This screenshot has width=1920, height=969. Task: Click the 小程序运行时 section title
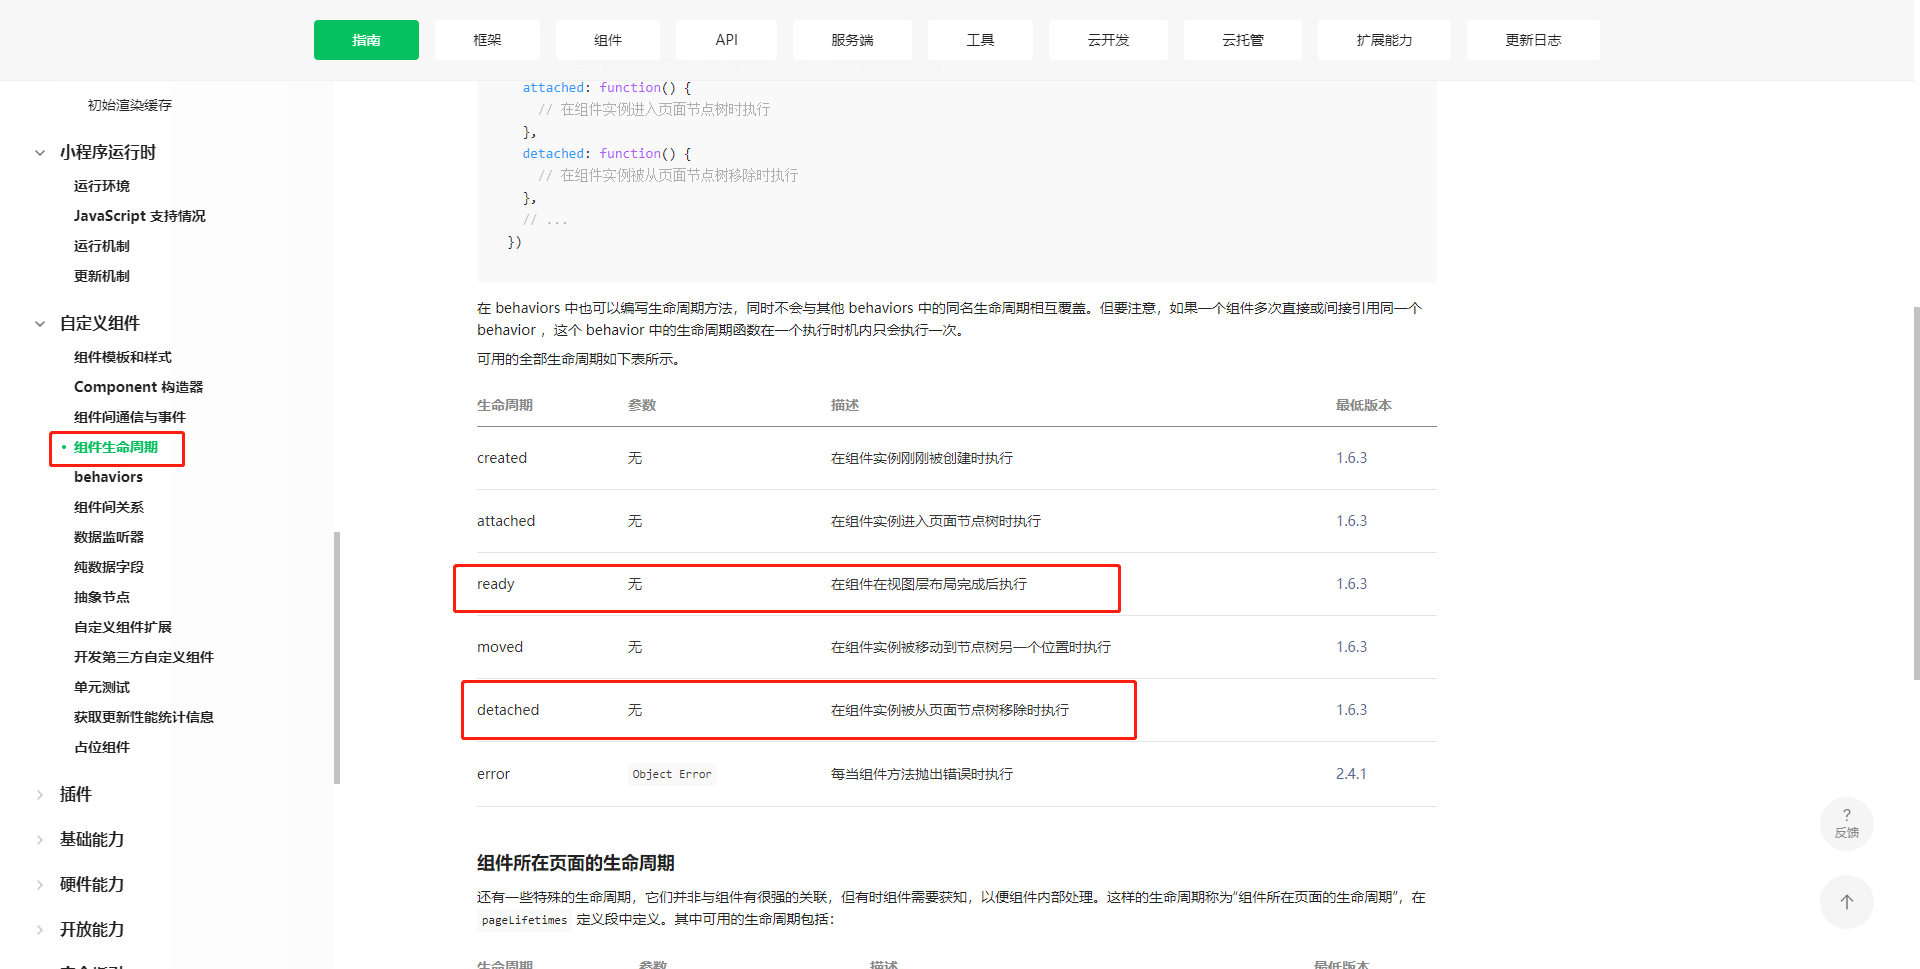107,152
